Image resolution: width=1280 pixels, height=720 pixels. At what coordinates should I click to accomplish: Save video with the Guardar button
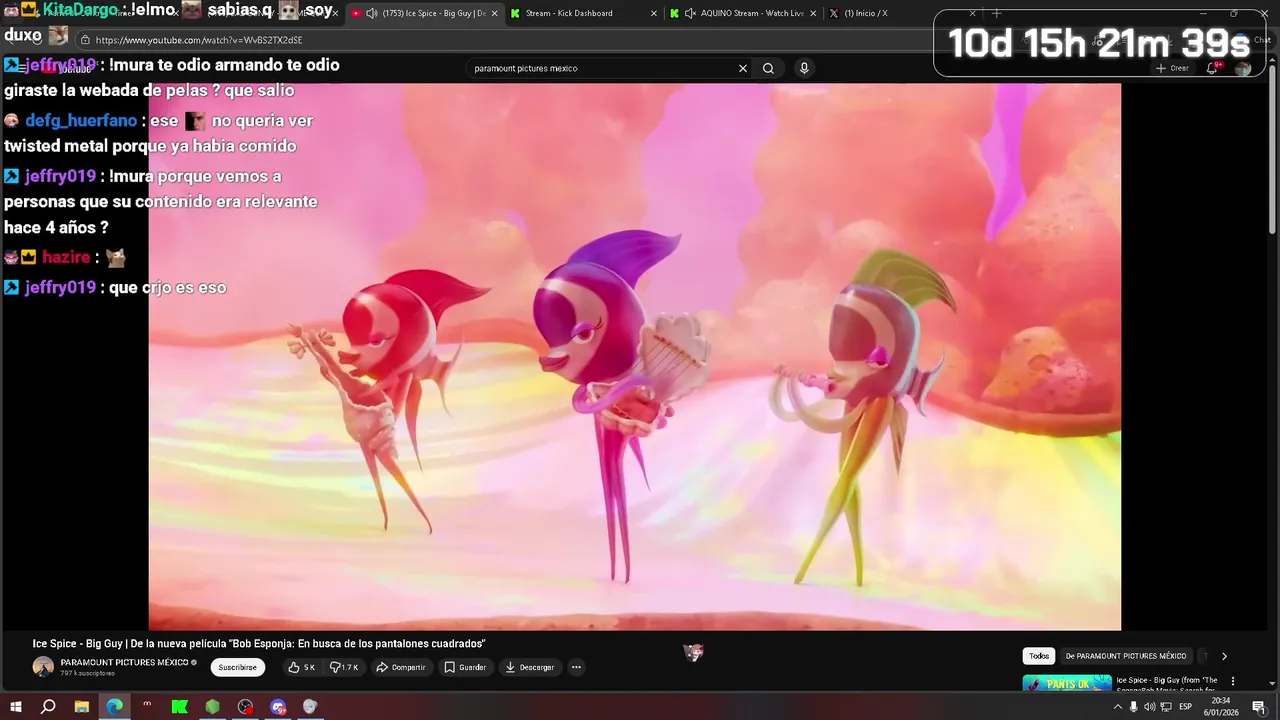click(465, 667)
